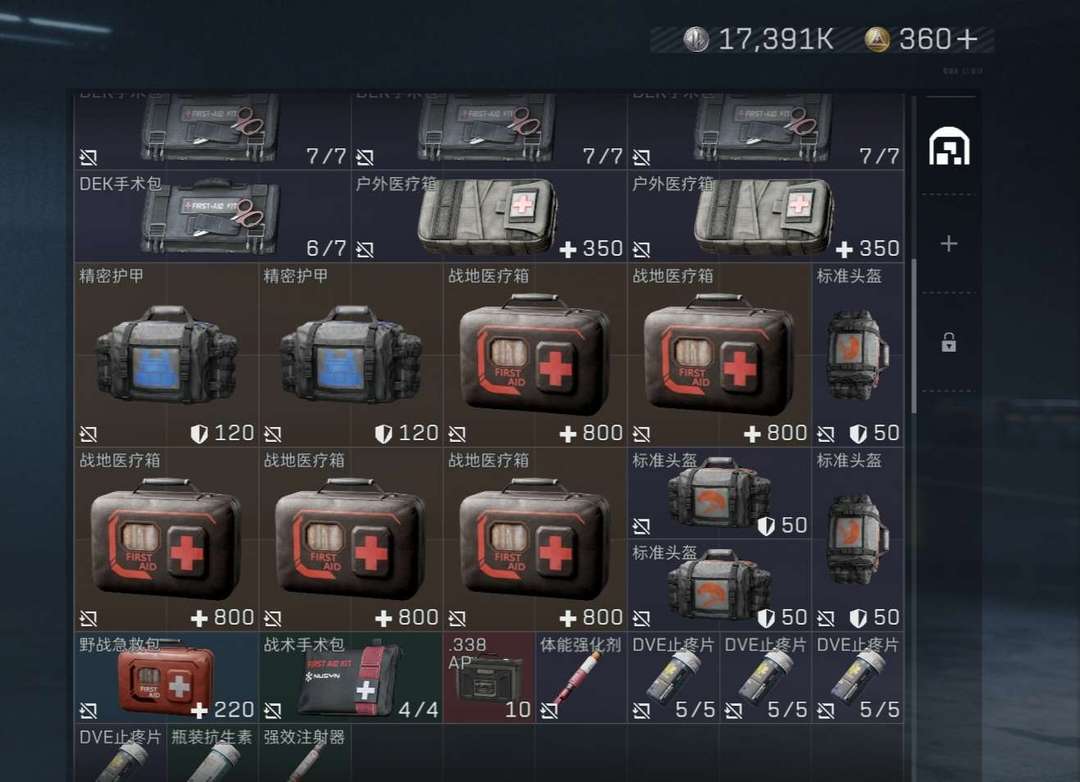
Task: Select the .338 AP ammo box
Action: 489,677
